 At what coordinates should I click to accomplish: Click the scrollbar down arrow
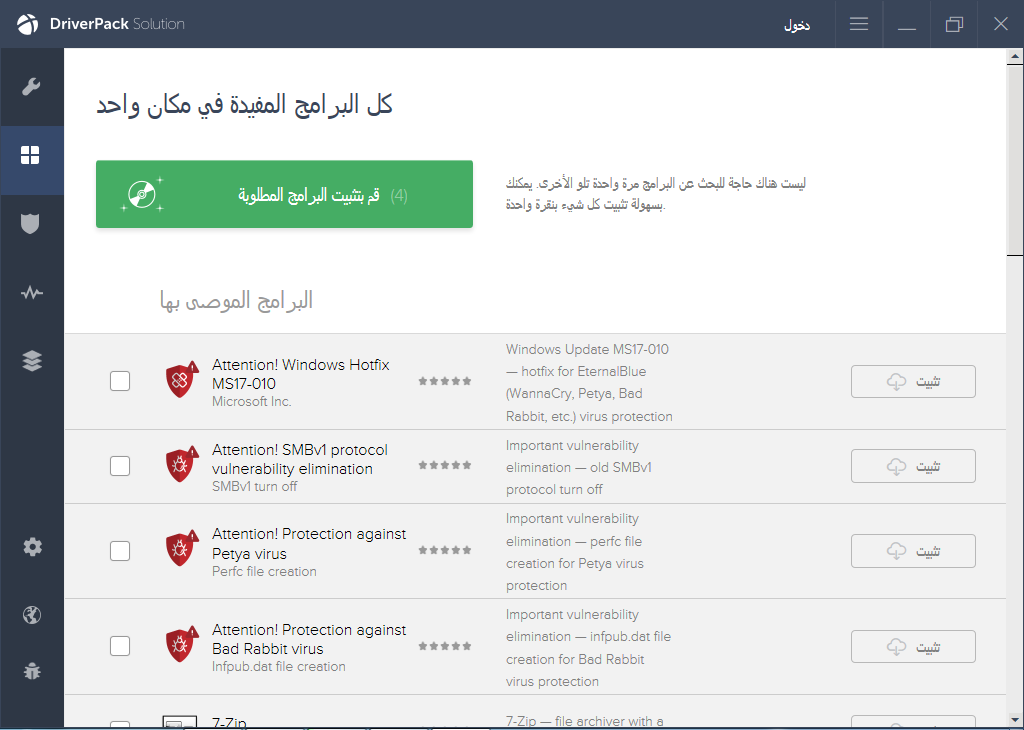click(1014, 718)
